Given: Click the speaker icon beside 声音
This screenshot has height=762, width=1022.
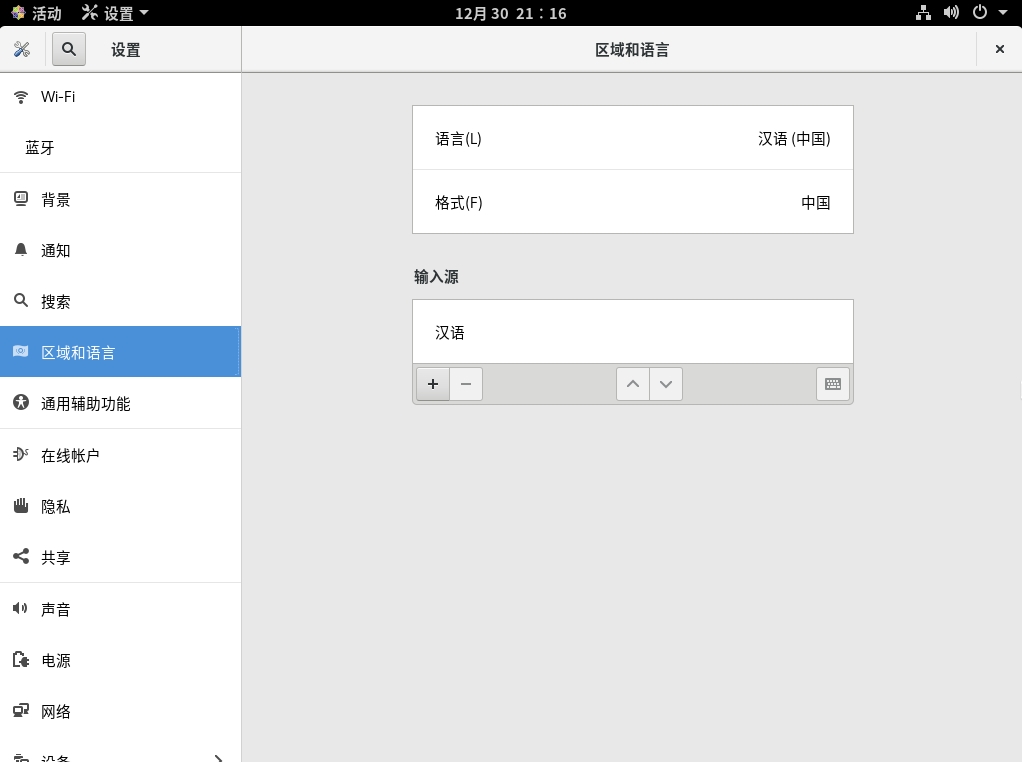Looking at the screenshot, I should point(20,608).
